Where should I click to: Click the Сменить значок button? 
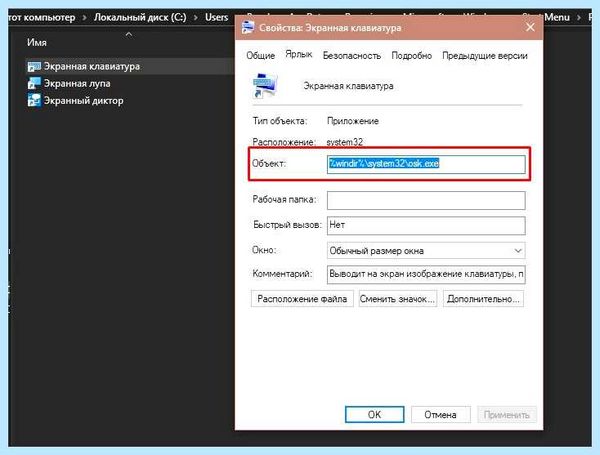[x=398, y=299]
